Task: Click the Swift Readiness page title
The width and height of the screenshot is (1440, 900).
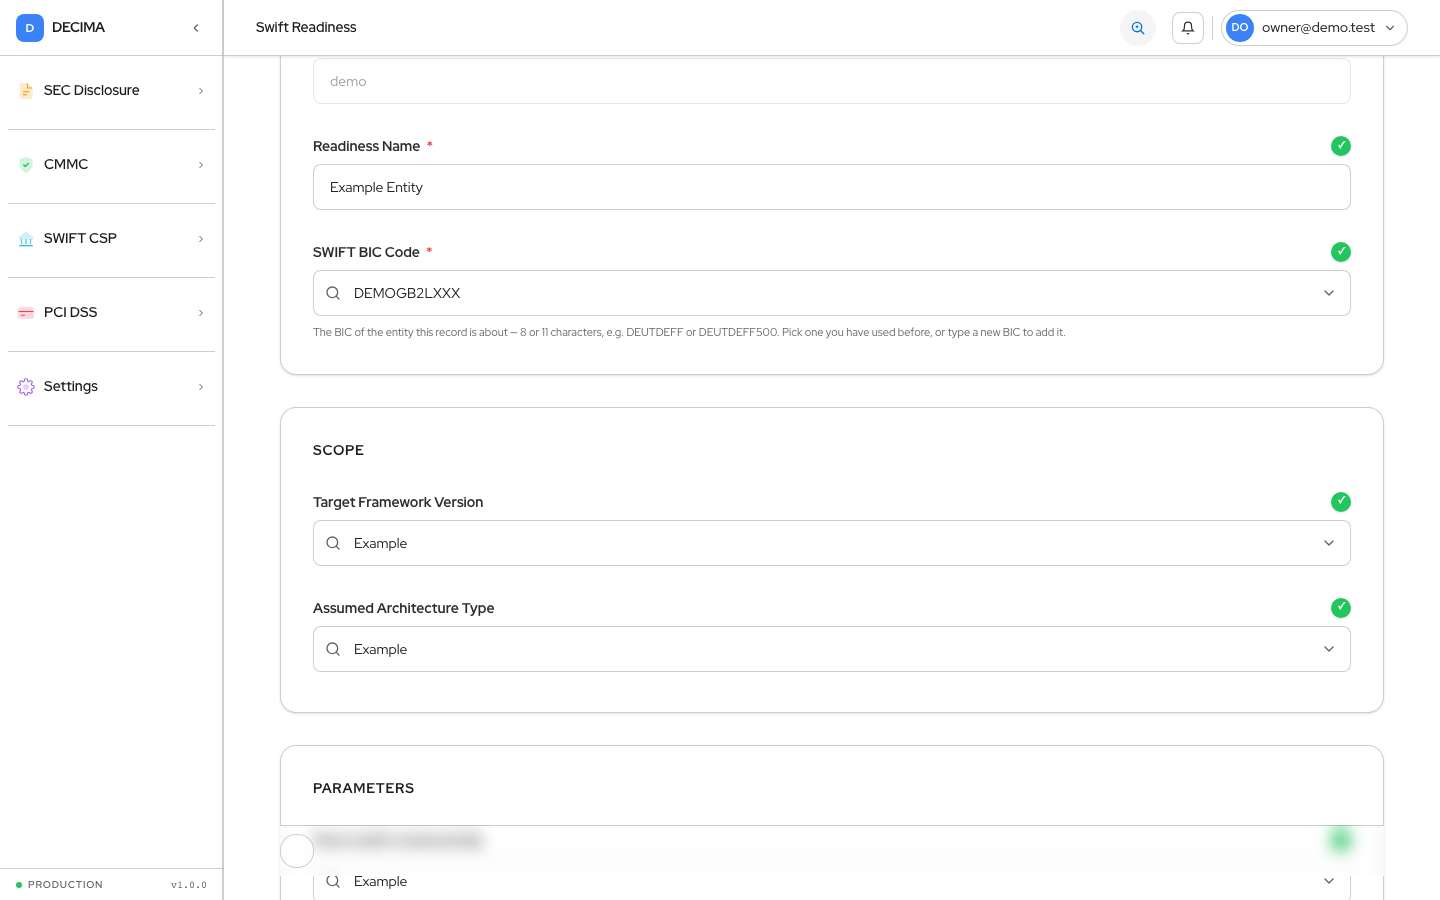Action: tap(306, 27)
